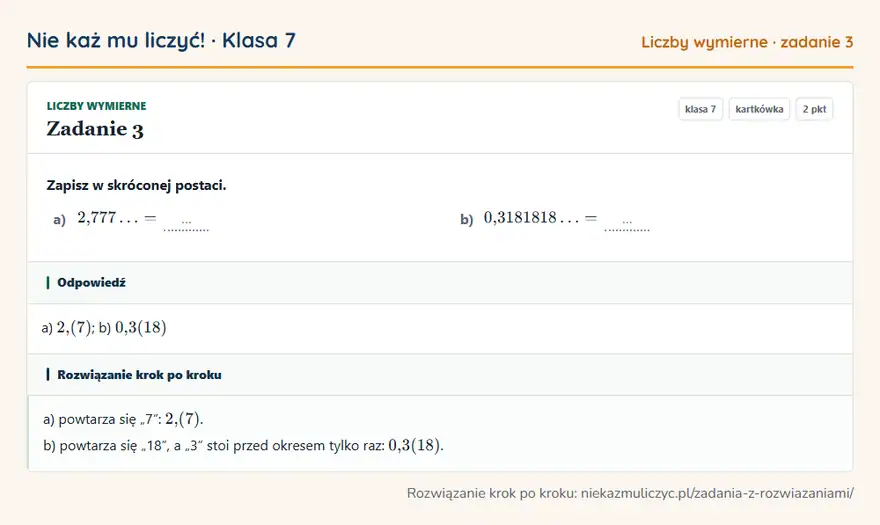Click the dark bar marker beside 'Rozwiązanie krok po kroku'
880x525 pixels.
click(48, 375)
